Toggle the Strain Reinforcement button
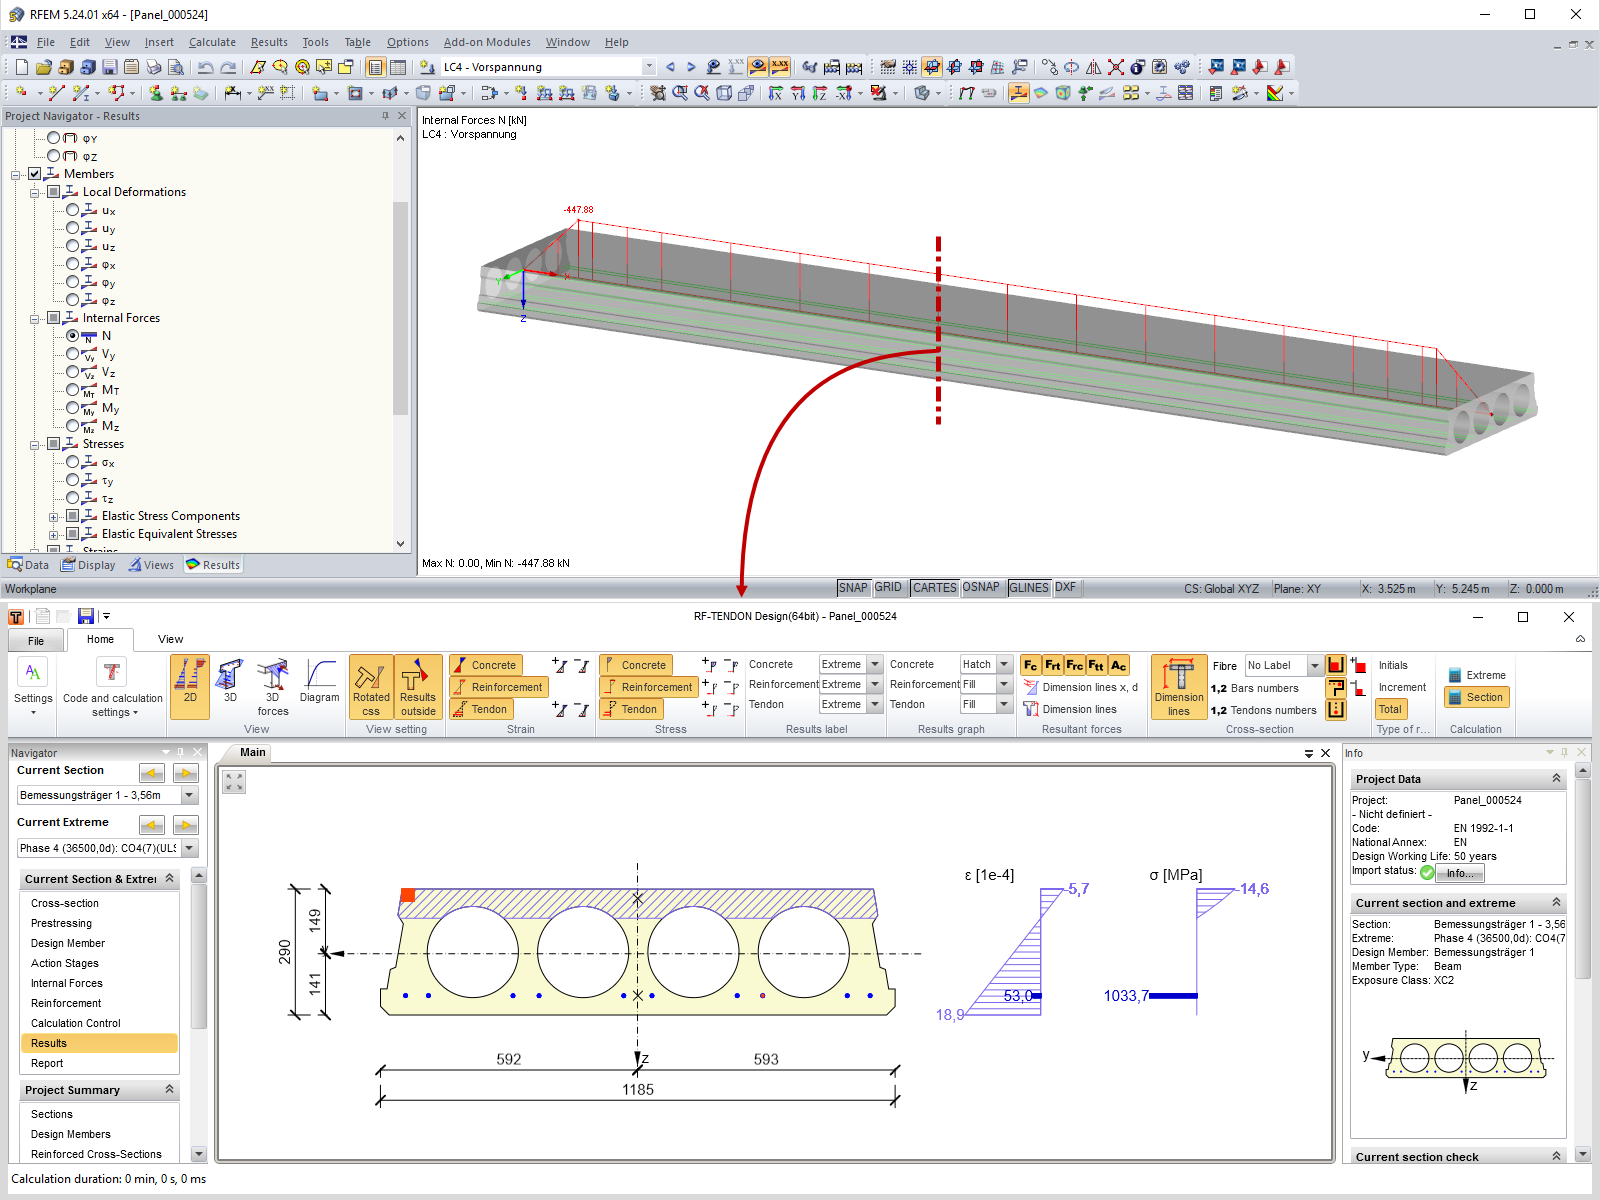Image resolution: width=1600 pixels, height=1200 pixels. point(497,687)
